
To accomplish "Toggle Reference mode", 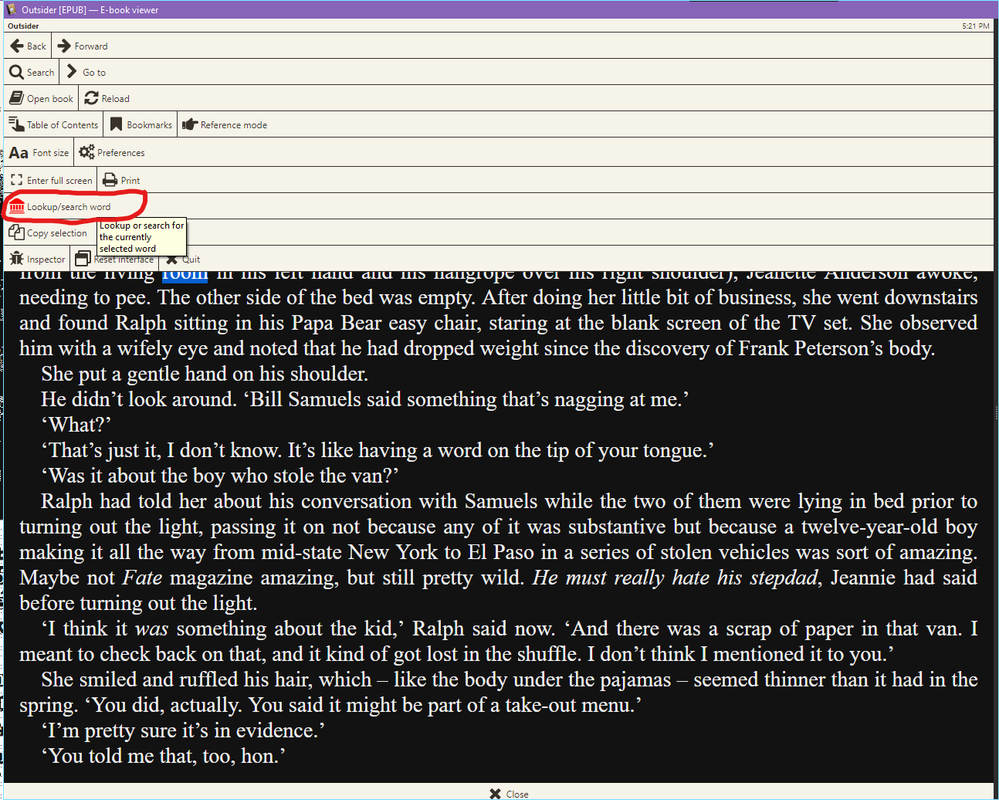I will 224,125.
